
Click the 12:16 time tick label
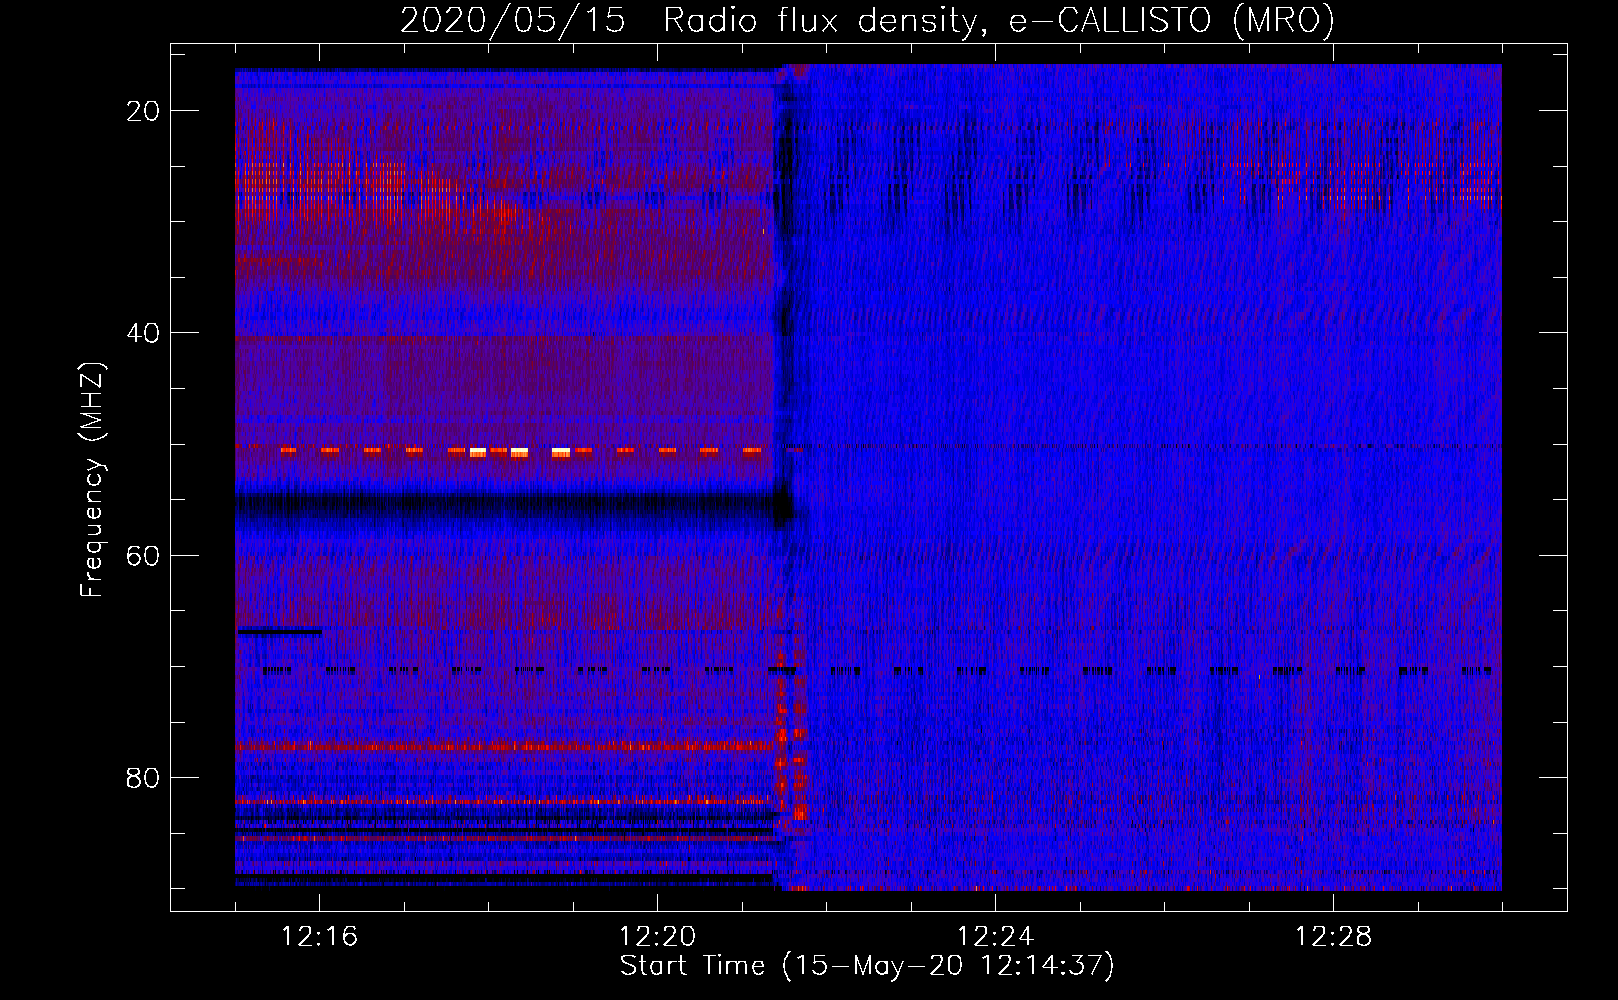coord(319,937)
